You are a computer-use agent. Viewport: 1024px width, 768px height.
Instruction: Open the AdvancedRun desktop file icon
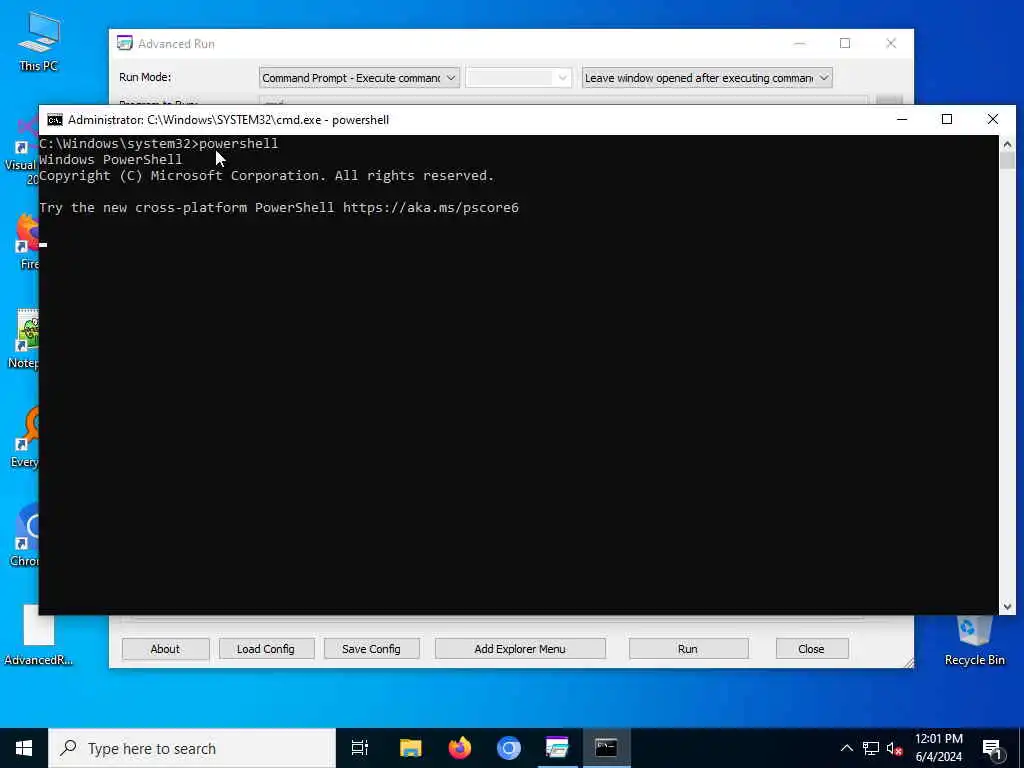pos(38,635)
